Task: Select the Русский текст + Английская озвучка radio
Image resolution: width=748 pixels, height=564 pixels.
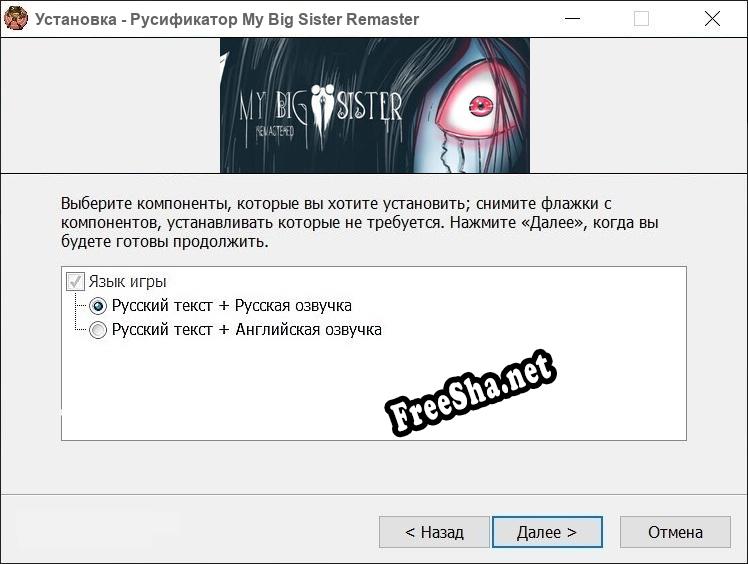Action: (x=98, y=330)
